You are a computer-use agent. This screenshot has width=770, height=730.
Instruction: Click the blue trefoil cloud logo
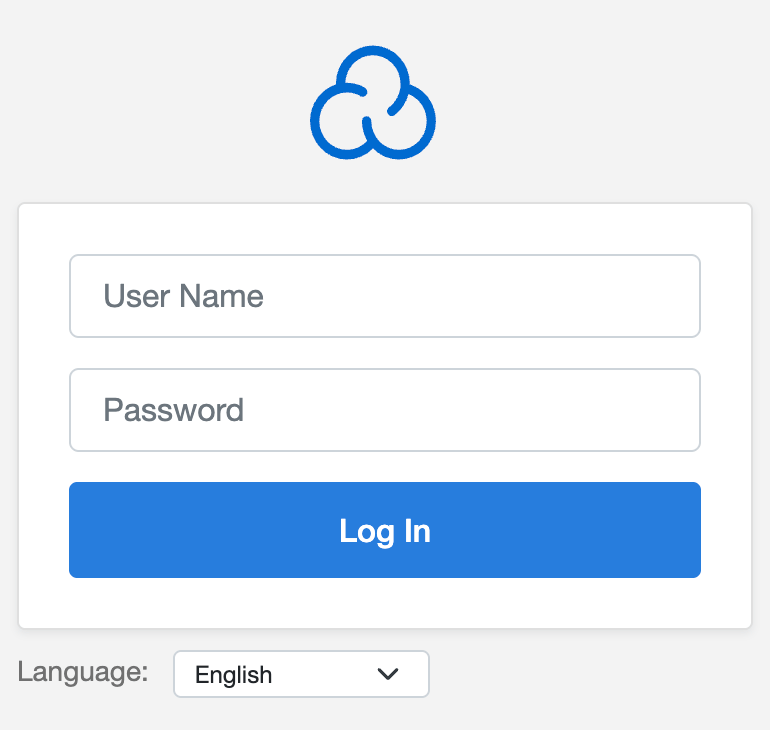[373, 103]
